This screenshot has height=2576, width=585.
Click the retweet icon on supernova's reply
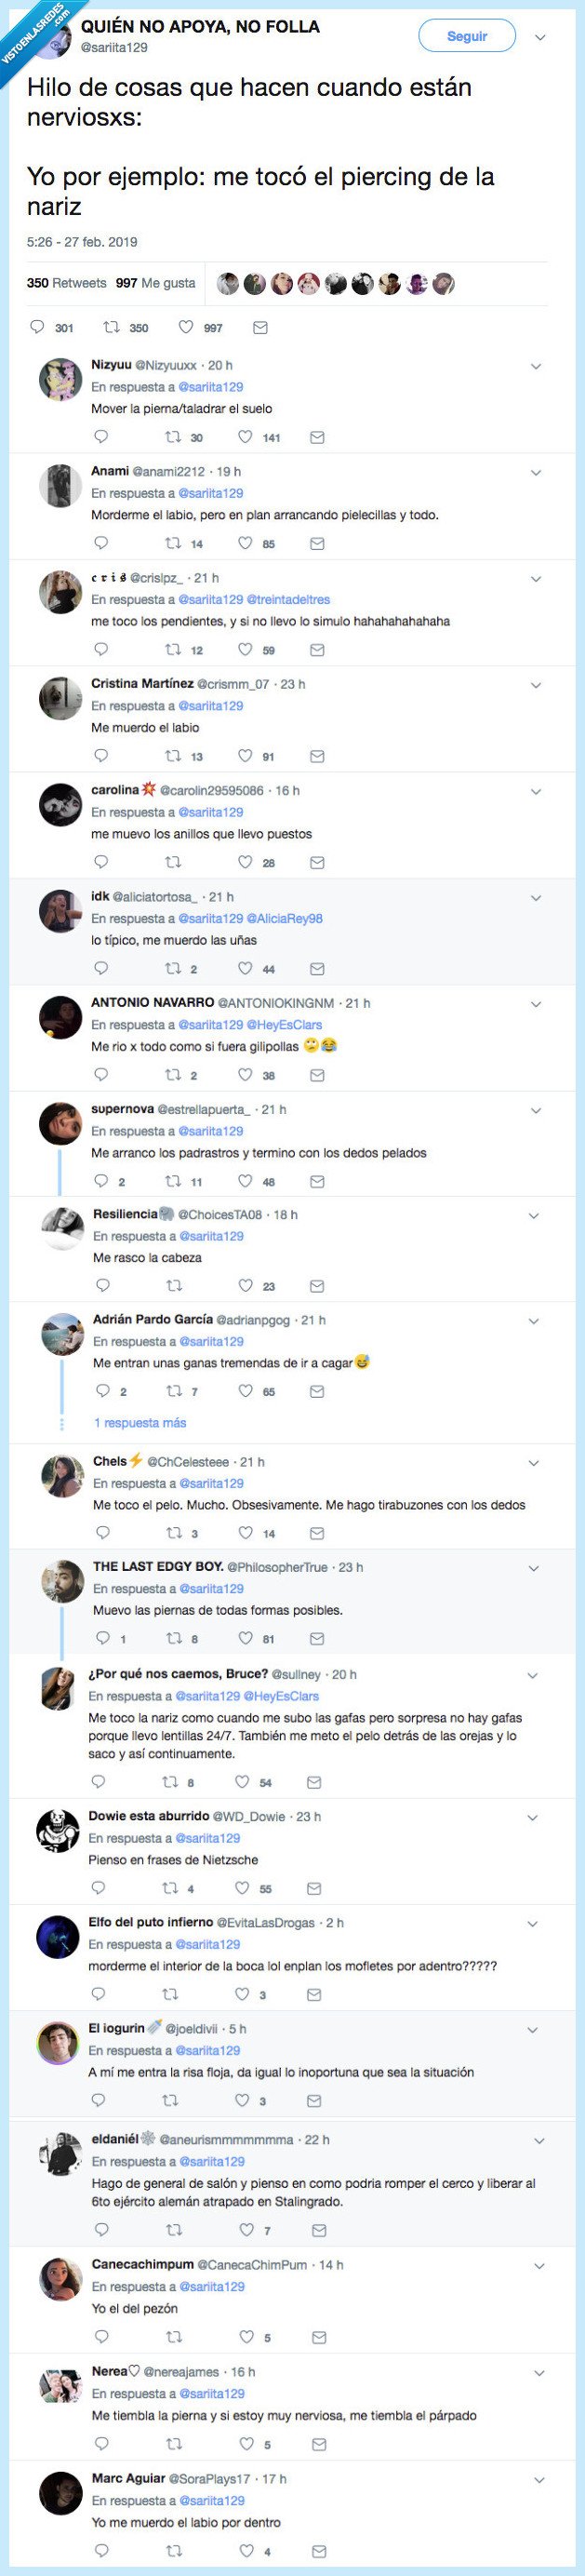click(170, 1184)
